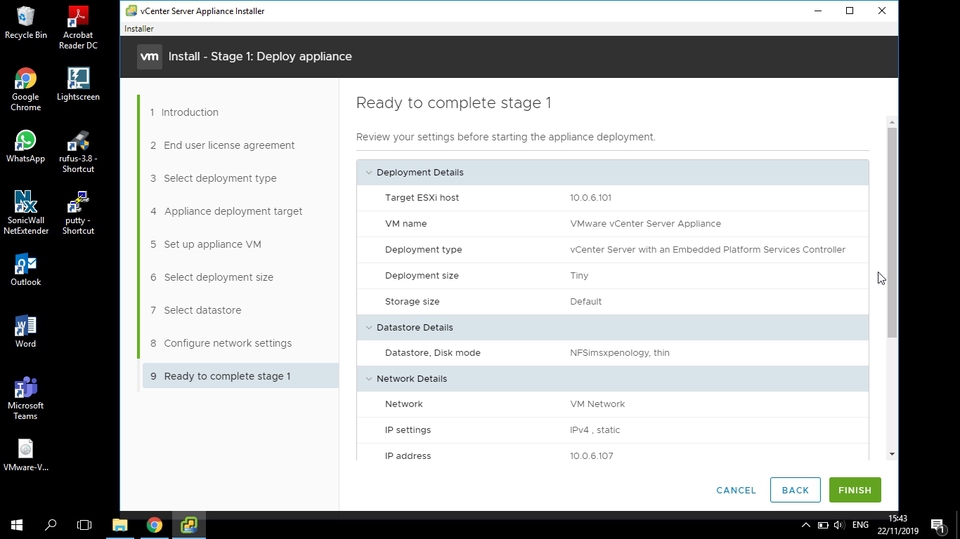Select the Lightscreen desktop icon
Screen dimensions: 960x539
[x=78, y=85]
